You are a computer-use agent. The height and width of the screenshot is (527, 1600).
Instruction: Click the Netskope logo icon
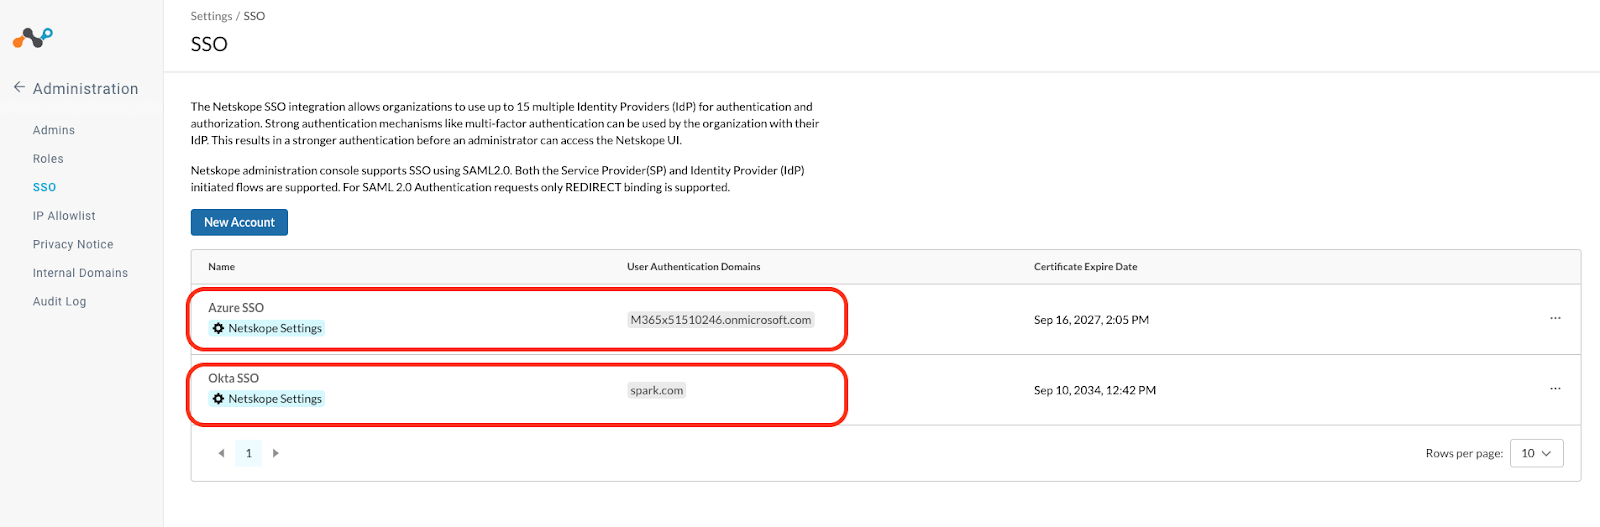point(33,38)
